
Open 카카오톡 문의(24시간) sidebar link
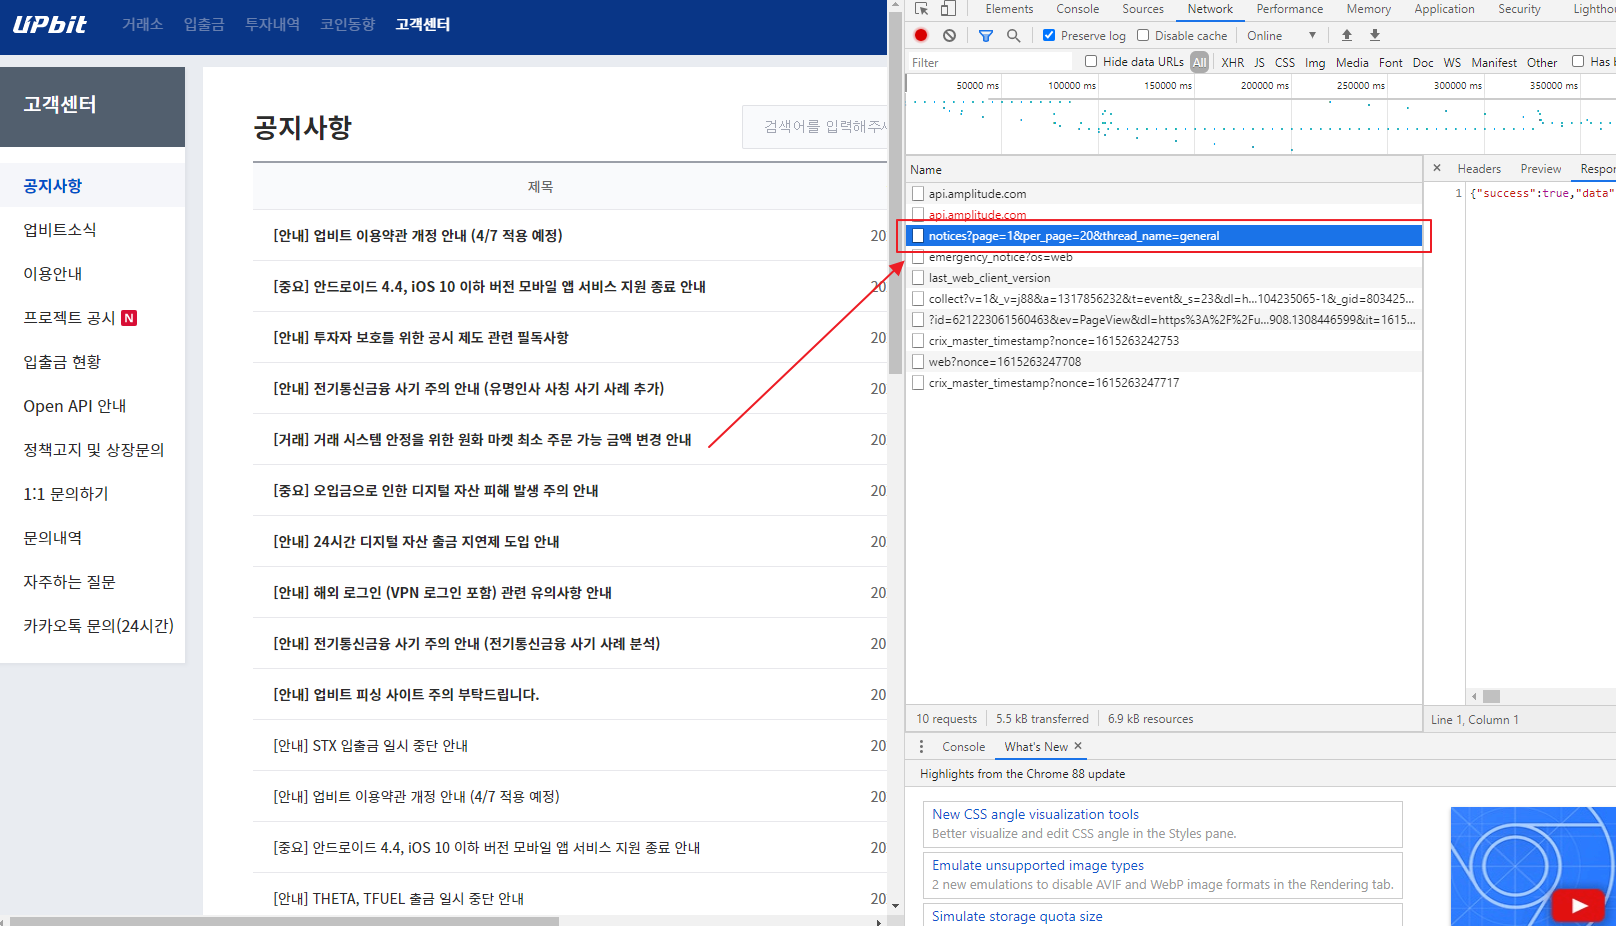pos(99,626)
